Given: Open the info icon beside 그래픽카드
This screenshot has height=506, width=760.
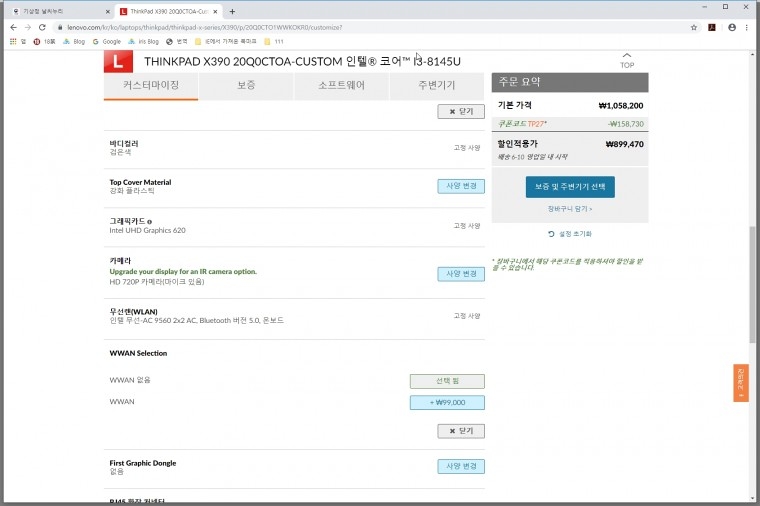Looking at the screenshot, I should coord(149,222).
